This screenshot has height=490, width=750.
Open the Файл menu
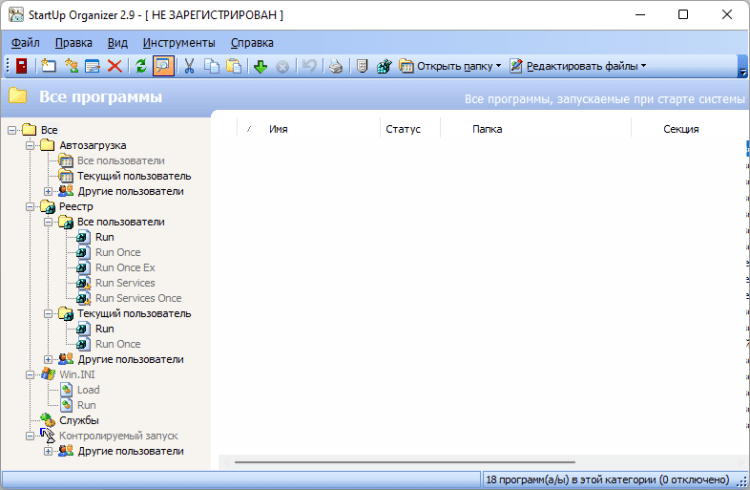pyautogui.click(x=25, y=43)
